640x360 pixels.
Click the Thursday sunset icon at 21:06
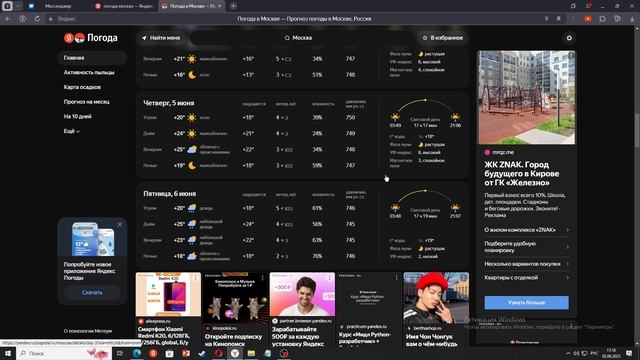coord(455,118)
